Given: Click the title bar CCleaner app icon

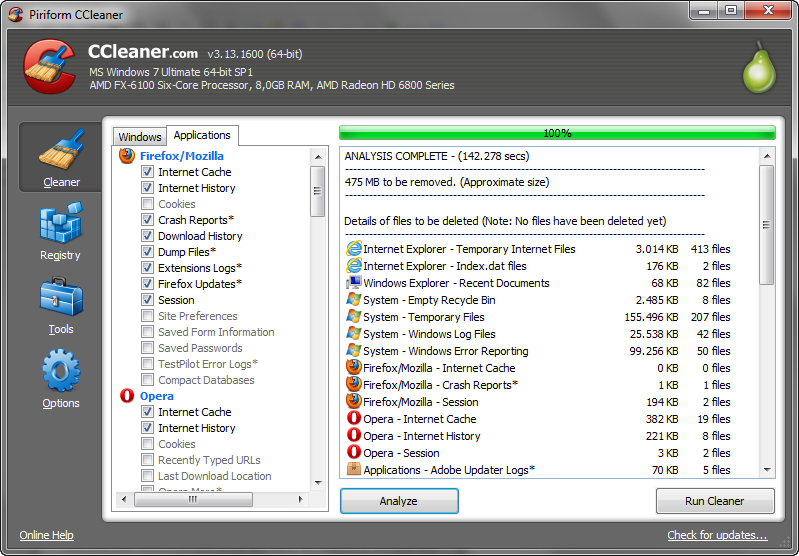Looking at the screenshot, I should point(15,14).
